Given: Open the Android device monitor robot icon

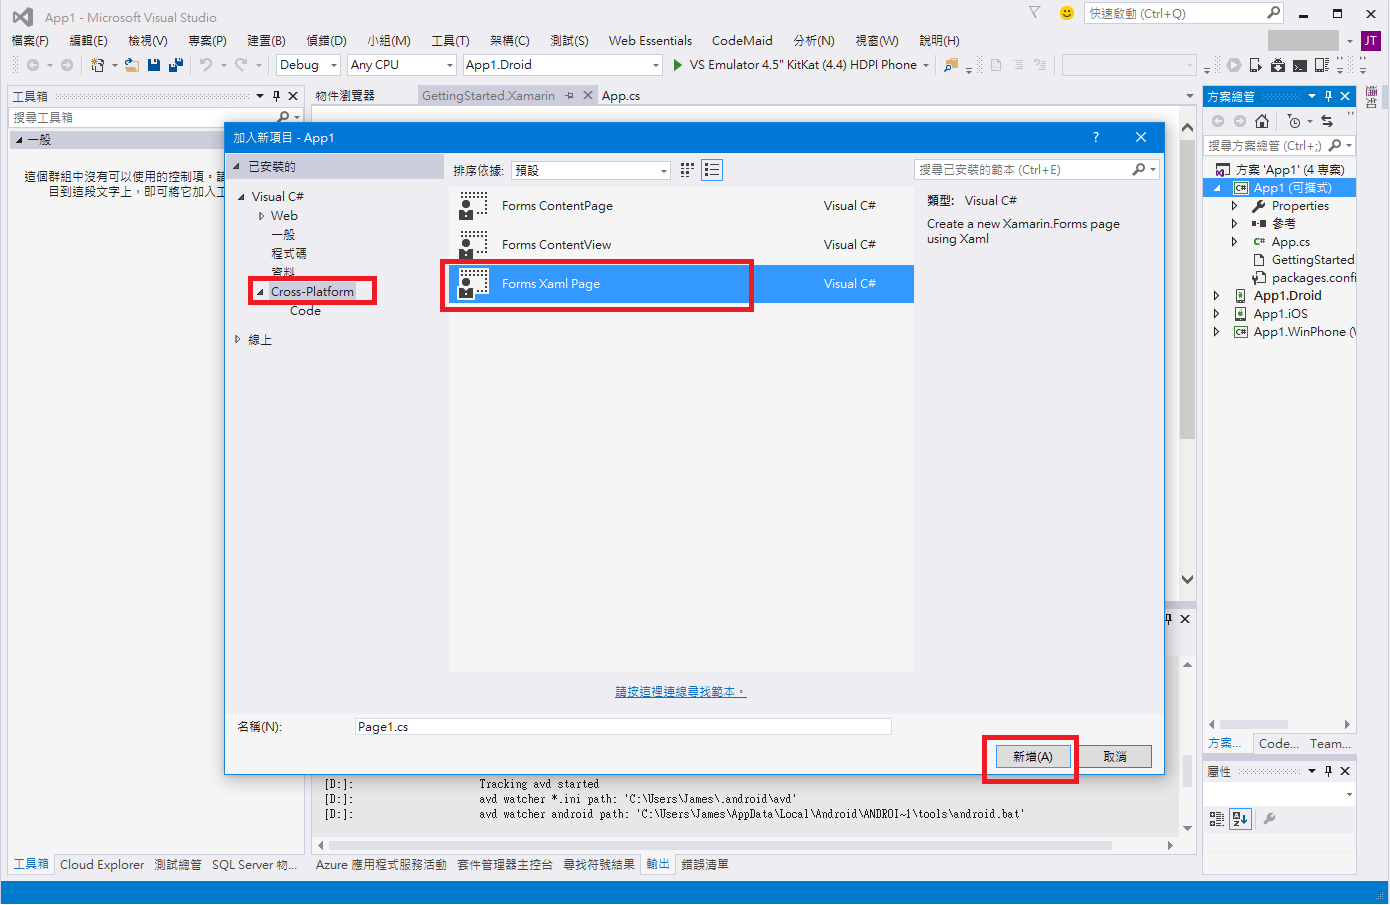Looking at the screenshot, I should pos(1278,65).
